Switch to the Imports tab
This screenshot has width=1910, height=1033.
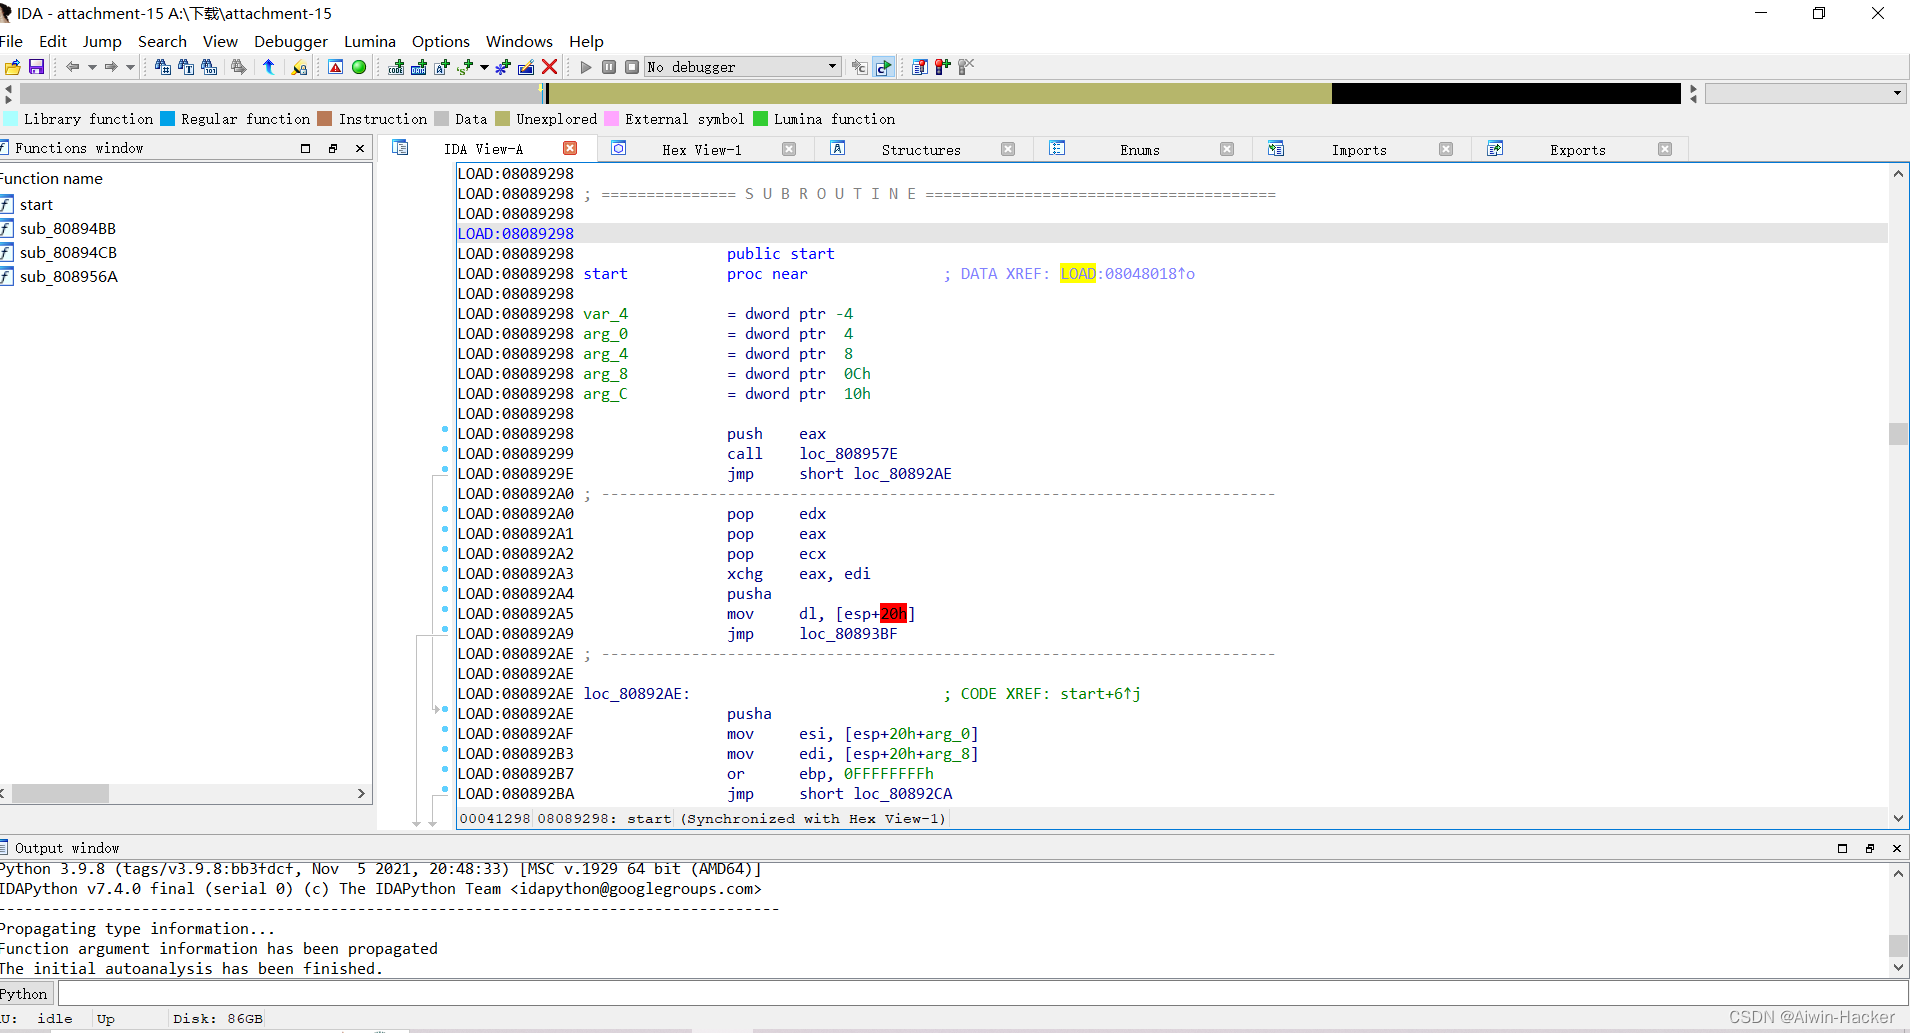[x=1359, y=150]
